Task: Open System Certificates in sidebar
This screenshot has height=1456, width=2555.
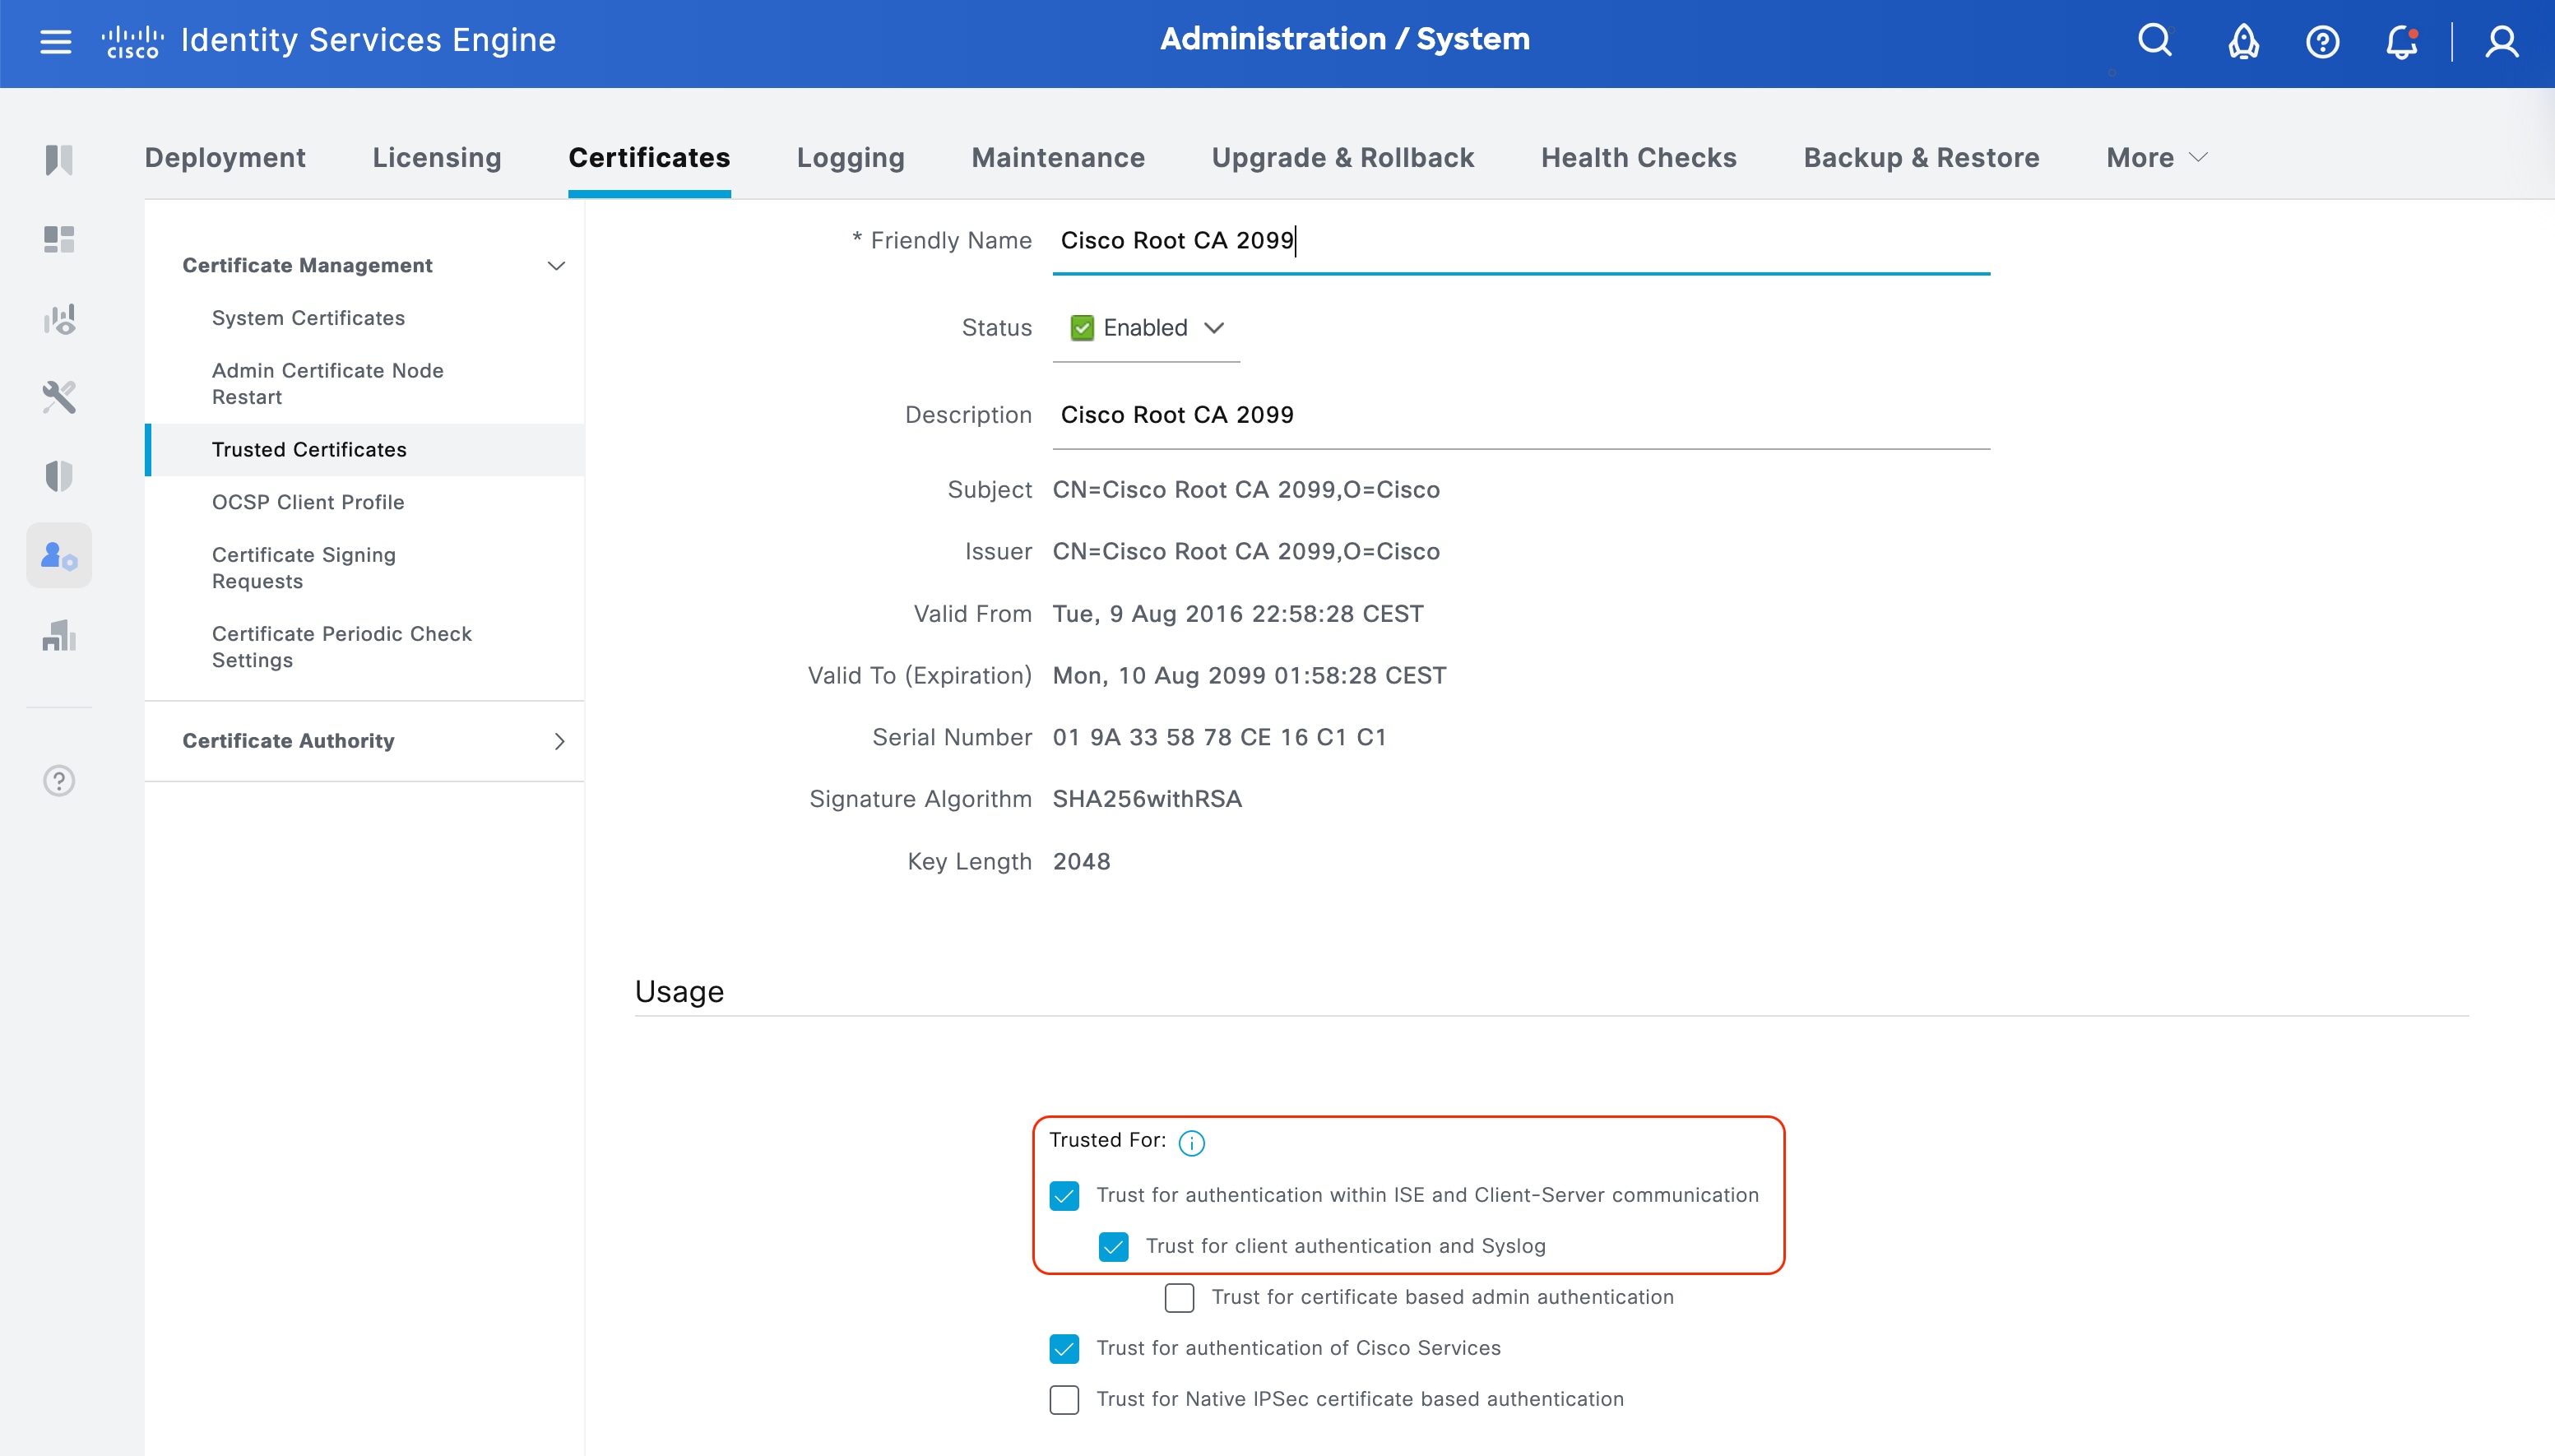Action: (308, 318)
